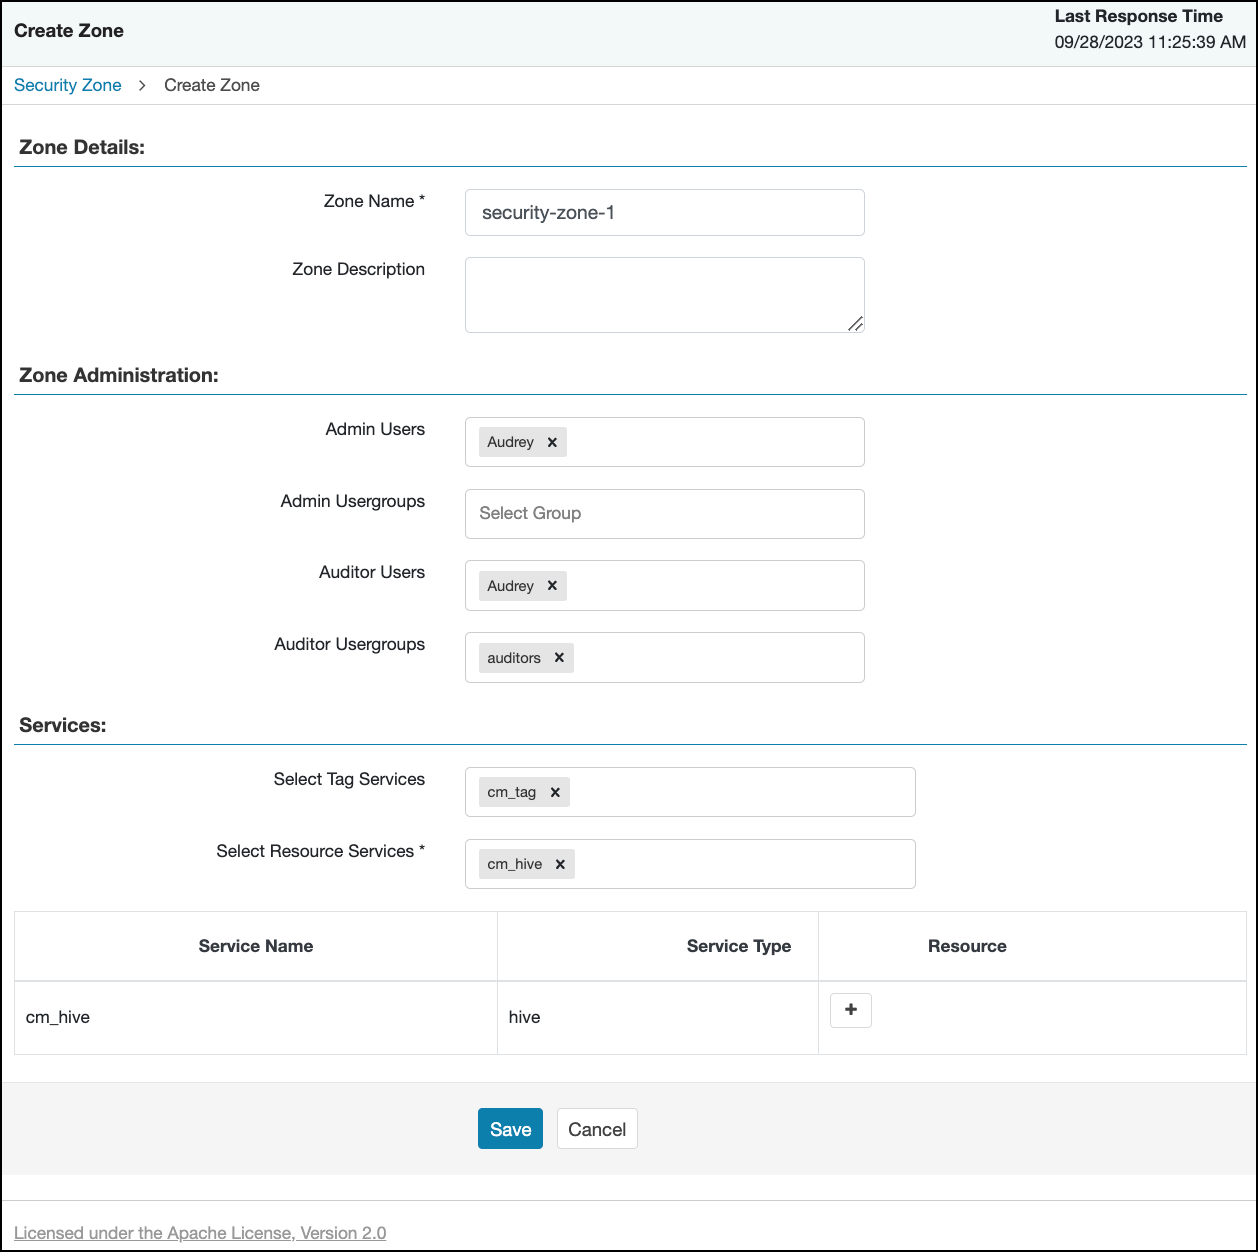Viewport: 1258px width, 1252px height.
Task: Open Apache License Version 2.0 link
Action: (x=200, y=1233)
